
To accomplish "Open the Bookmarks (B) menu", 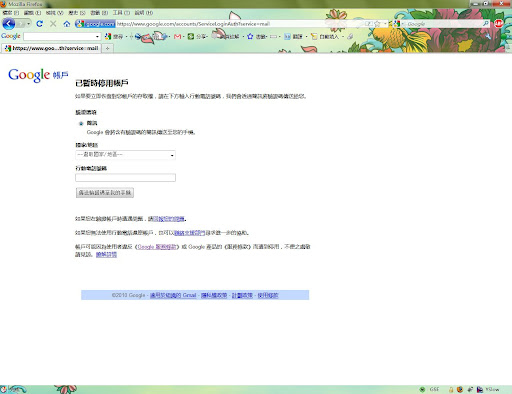I will click(99, 13).
